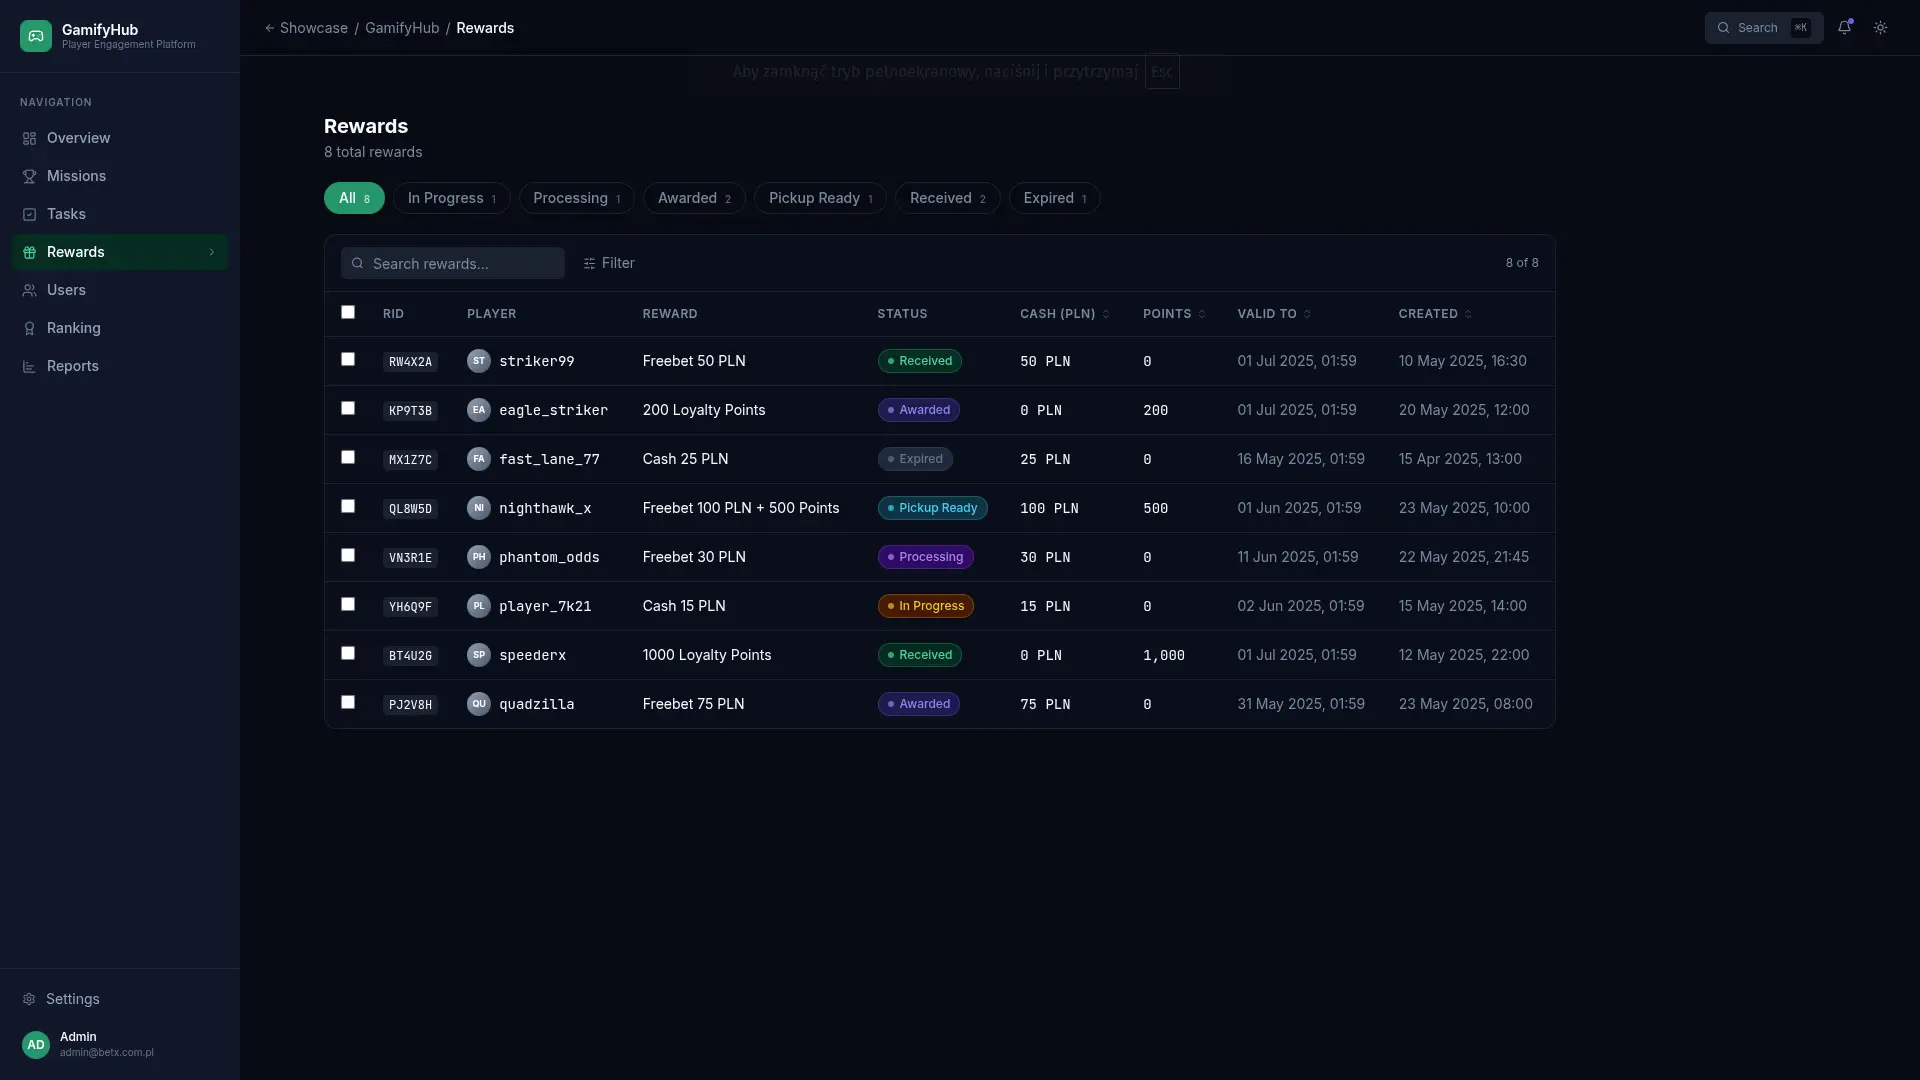Click striker99's ST avatar

479,361
